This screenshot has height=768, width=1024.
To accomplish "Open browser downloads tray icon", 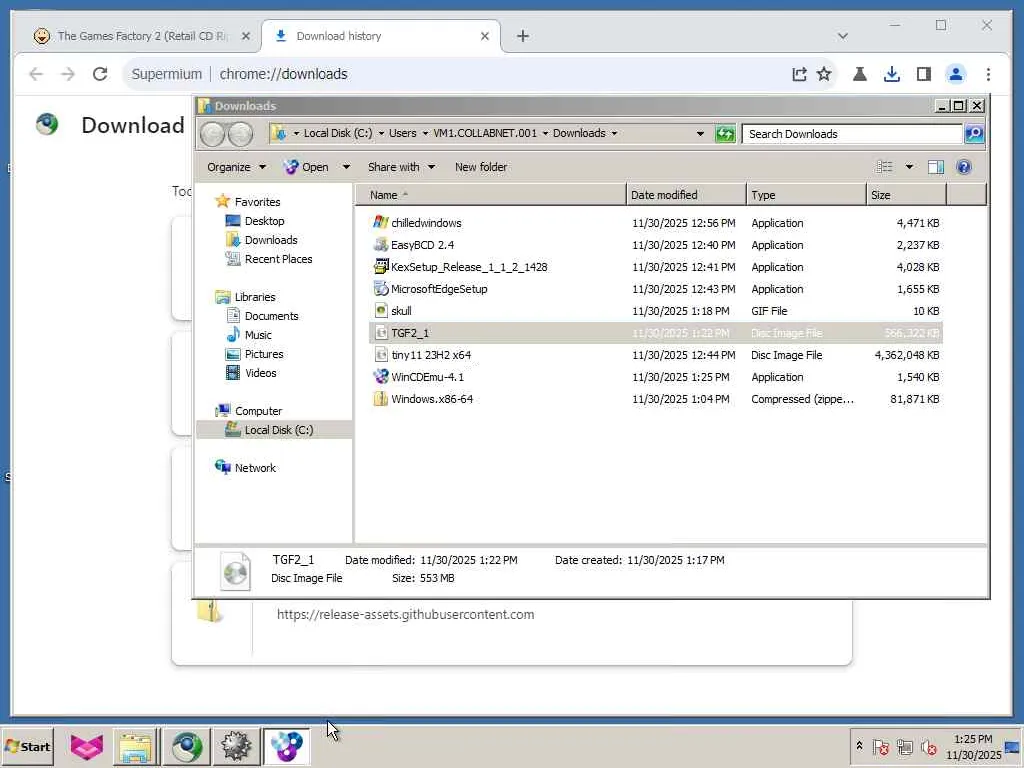I will (x=891, y=74).
